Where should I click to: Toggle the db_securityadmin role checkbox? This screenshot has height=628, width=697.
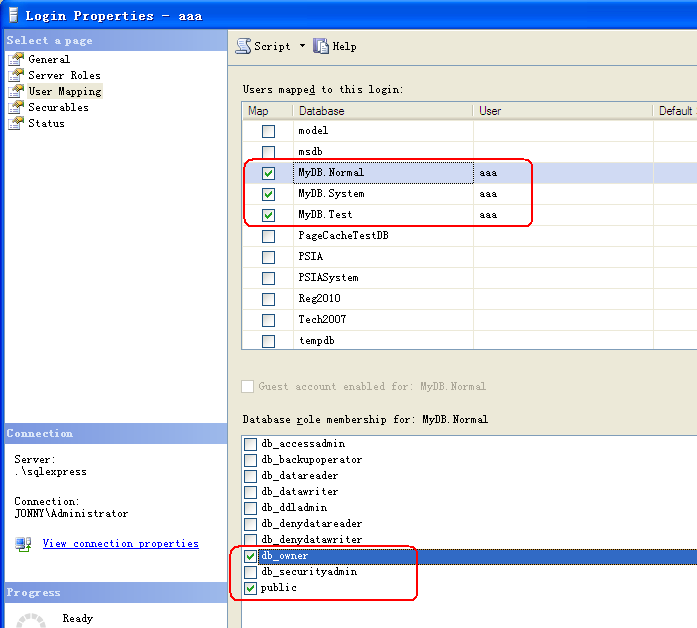(250, 572)
